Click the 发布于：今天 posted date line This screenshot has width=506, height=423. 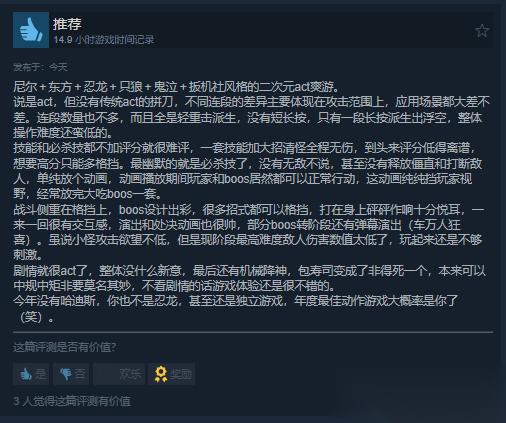pos(40,67)
